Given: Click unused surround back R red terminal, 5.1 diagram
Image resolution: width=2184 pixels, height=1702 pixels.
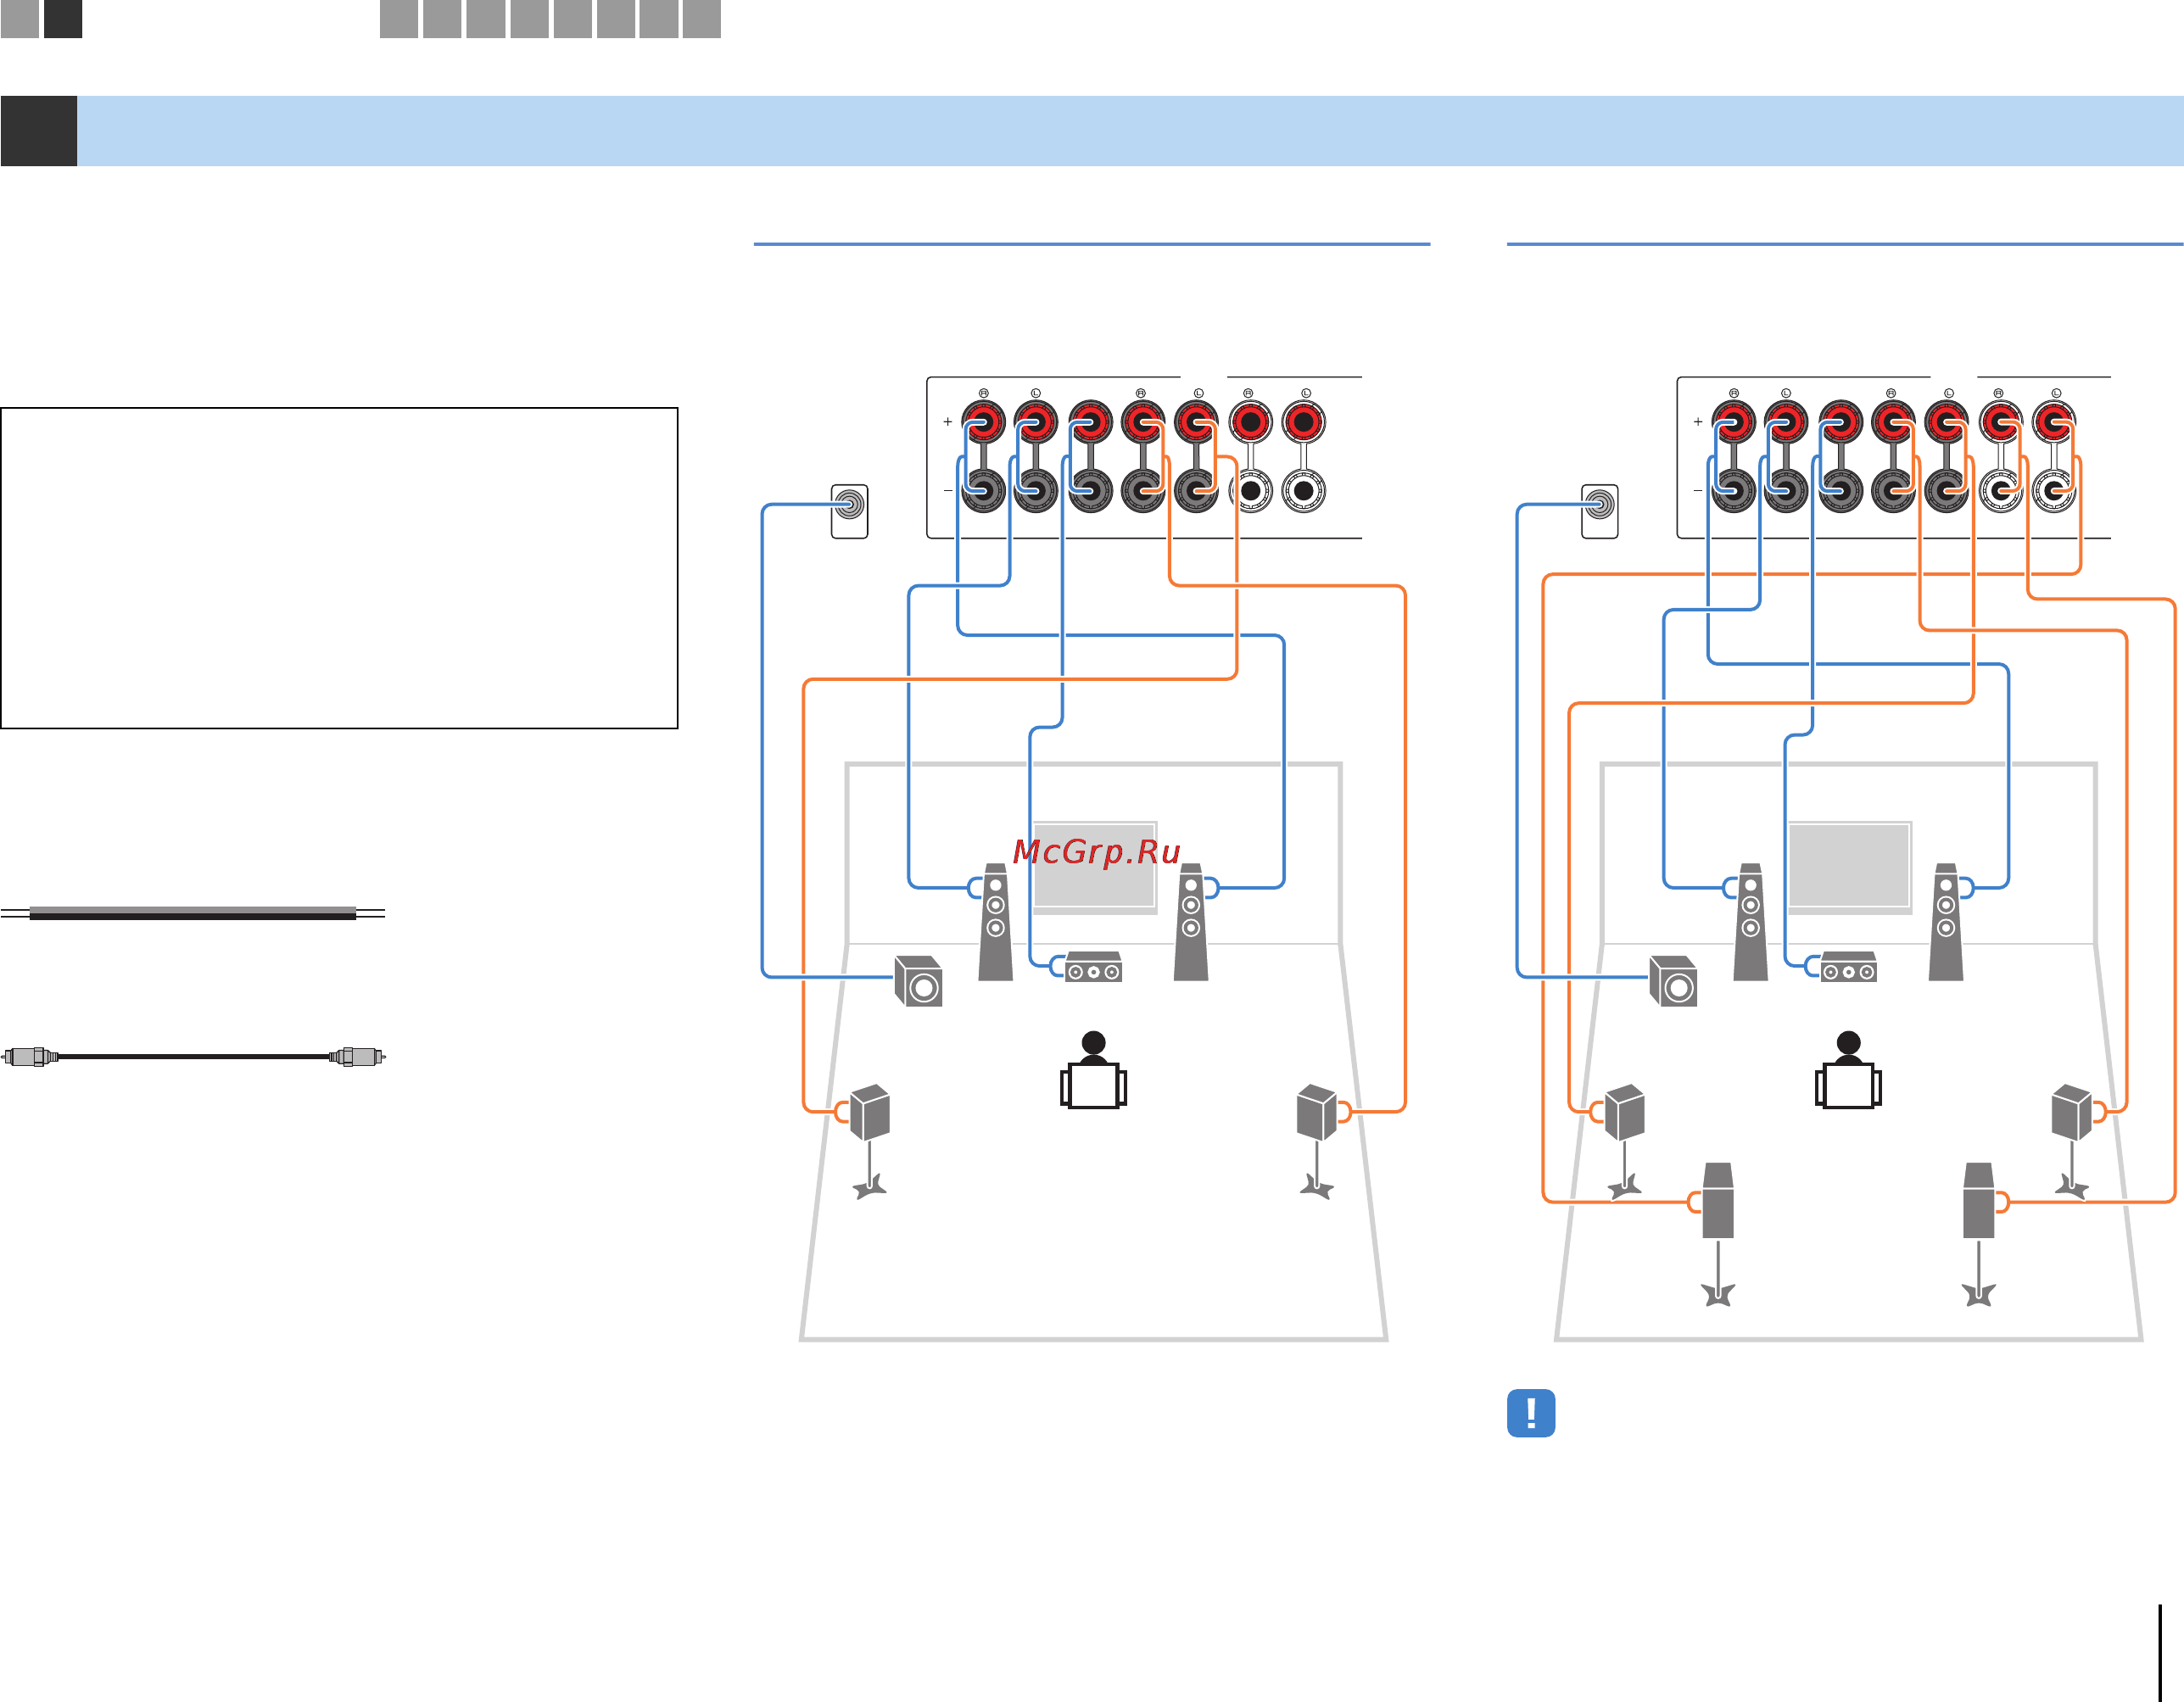Looking at the screenshot, I should [x=1250, y=422].
